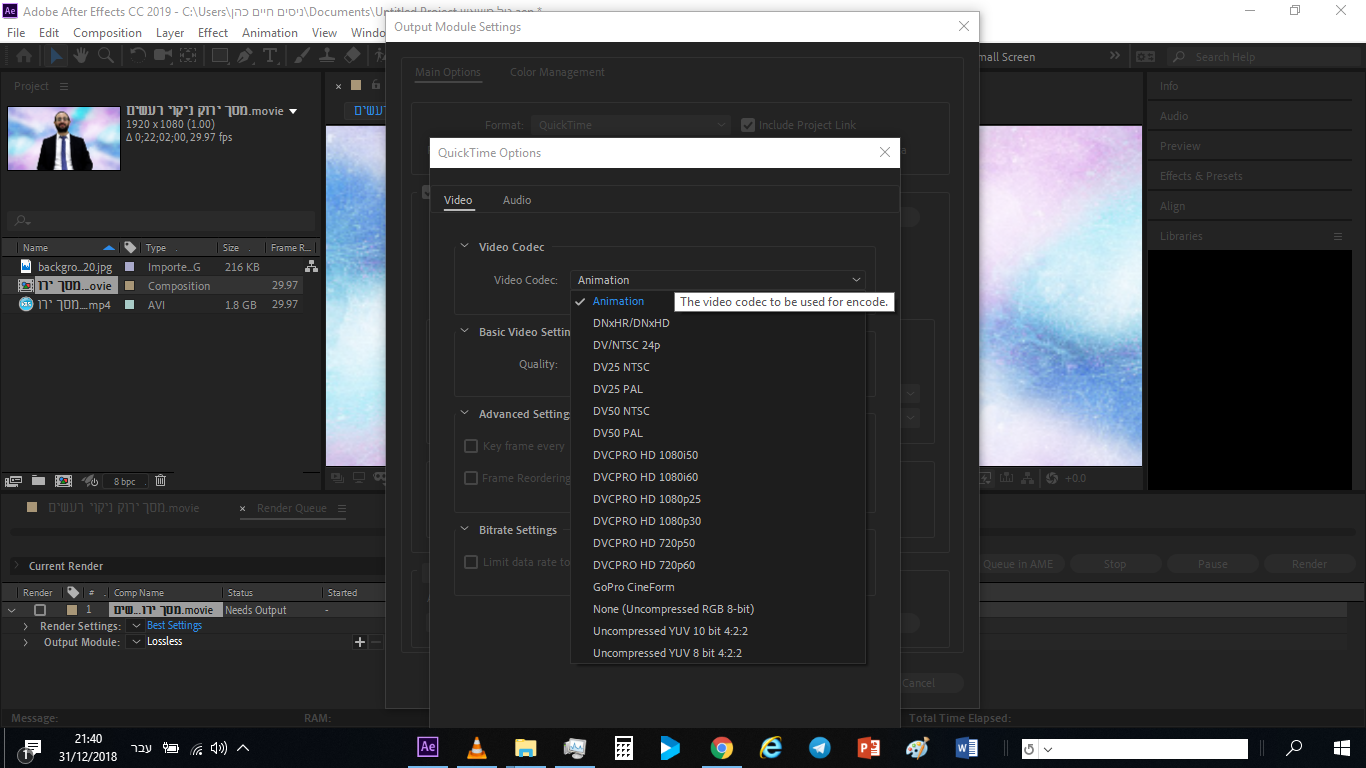Delete selected project item via trash icon
Viewport: 1366px width, 768px height.
coord(160,481)
